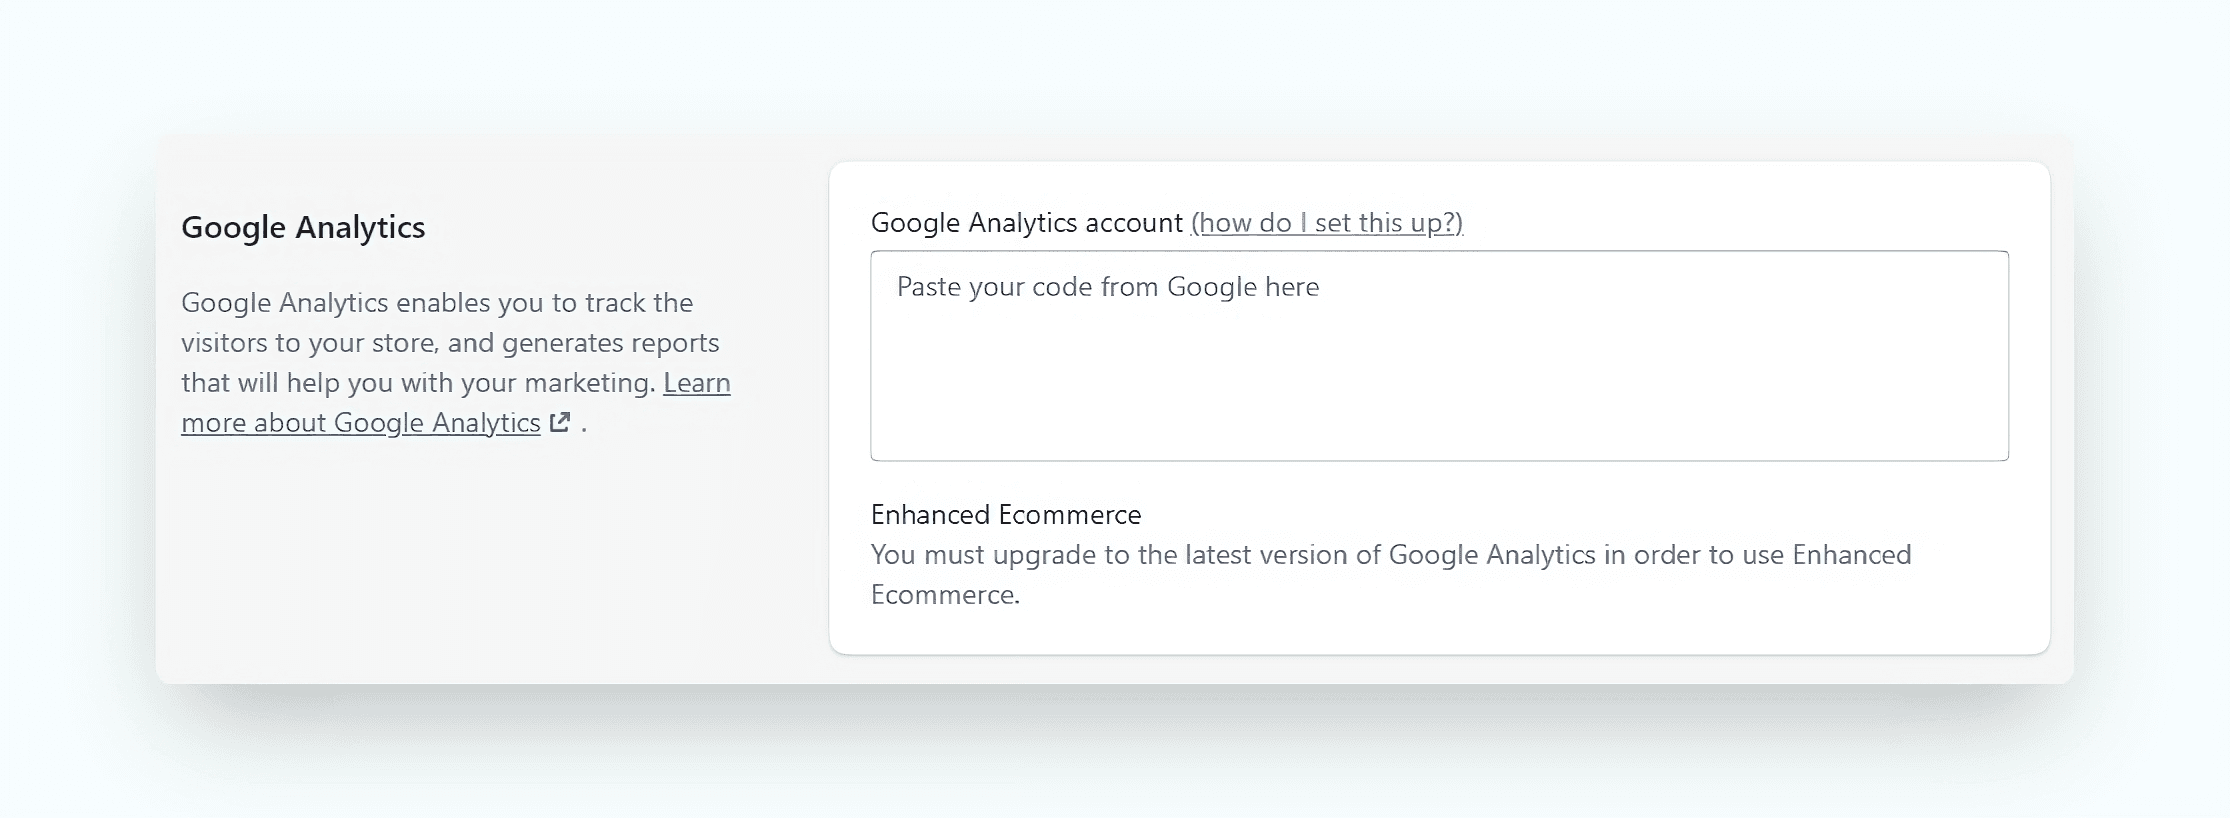The height and width of the screenshot is (818, 2230).
Task: Click the "visitors to your store" description line
Action: point(450,343)
